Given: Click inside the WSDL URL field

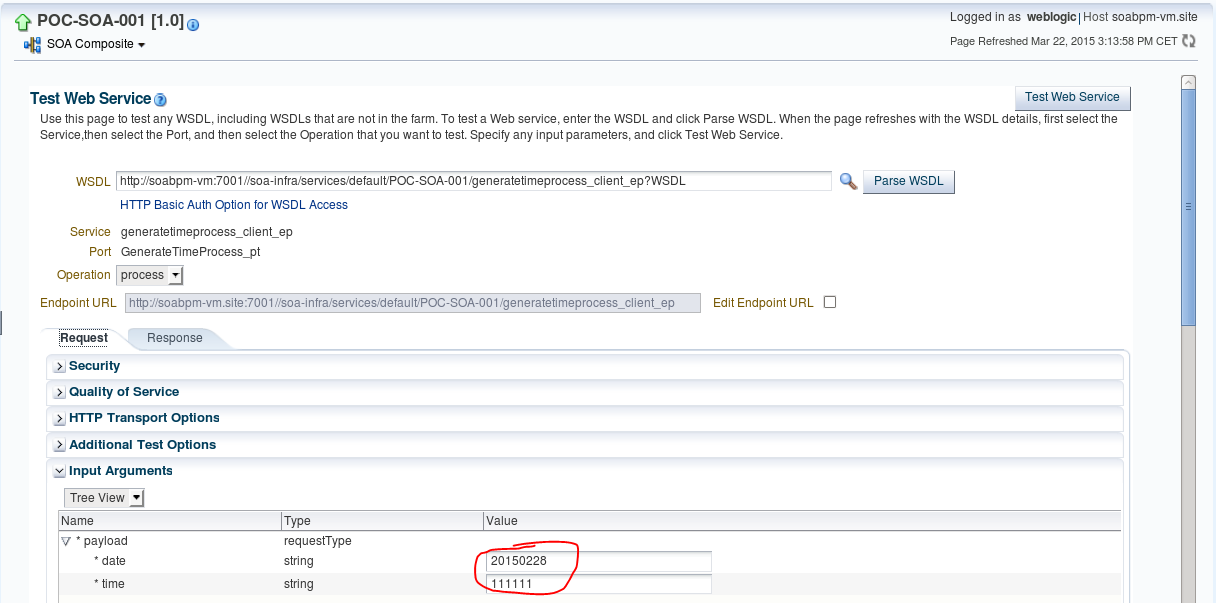Looking at the screenshot, I should [474, 181].
